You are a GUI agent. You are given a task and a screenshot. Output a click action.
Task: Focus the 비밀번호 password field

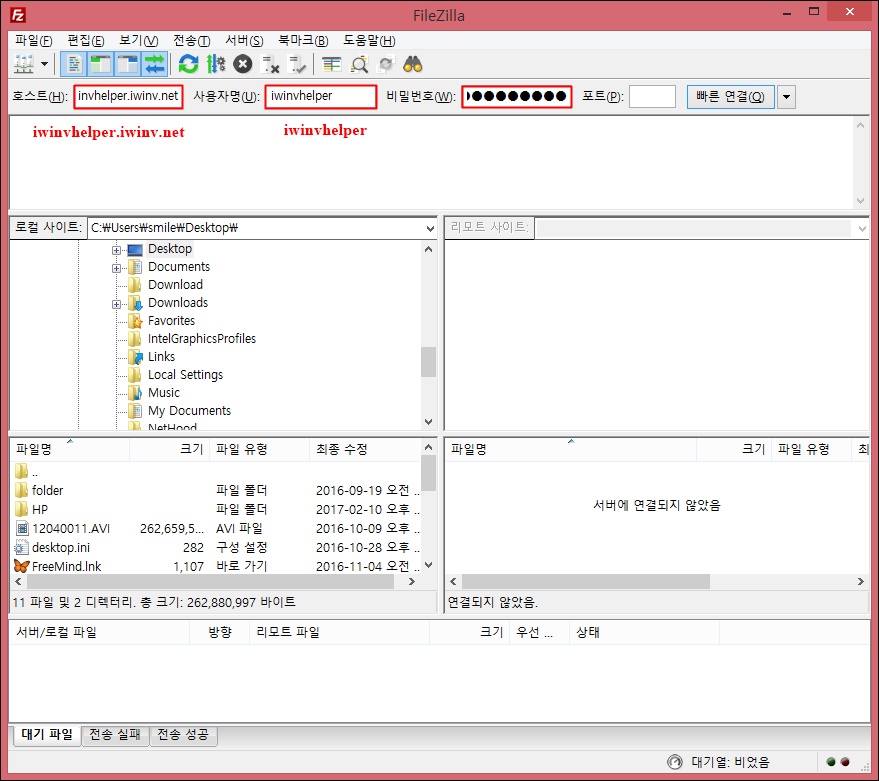(516, 96)
